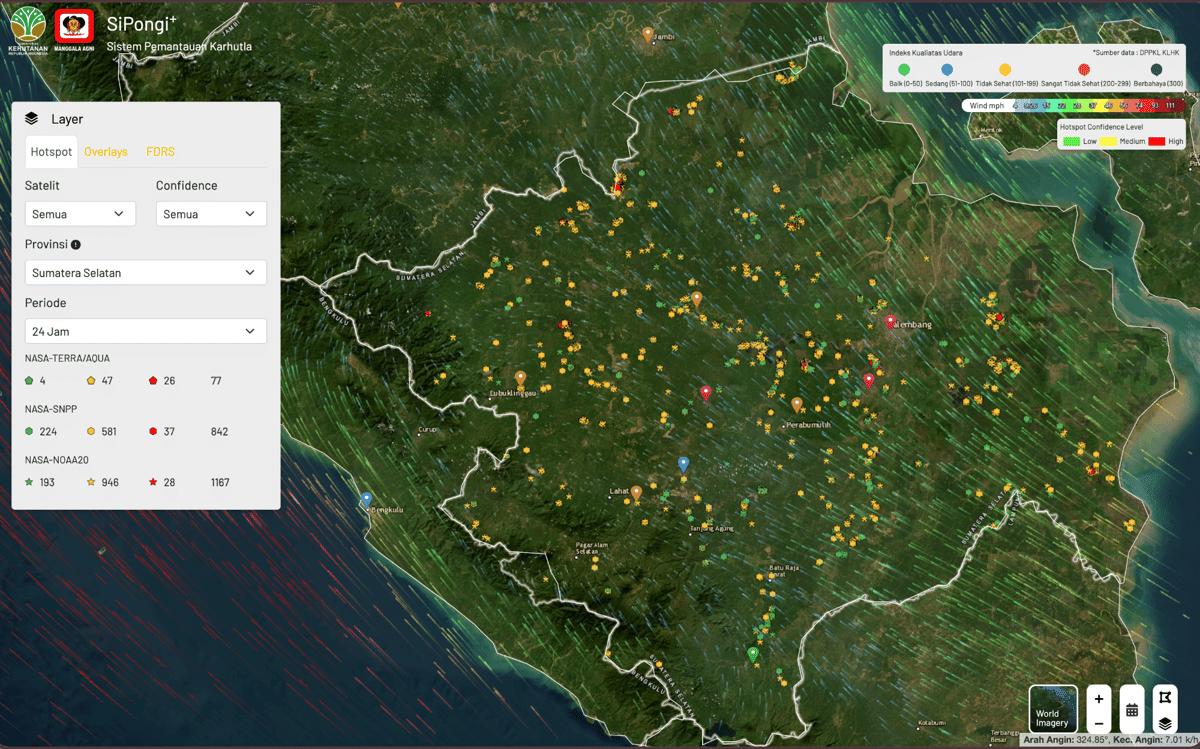1200x749 pixels.
Task: Open the calendar date picker icon
Action: pos(1132,710)
